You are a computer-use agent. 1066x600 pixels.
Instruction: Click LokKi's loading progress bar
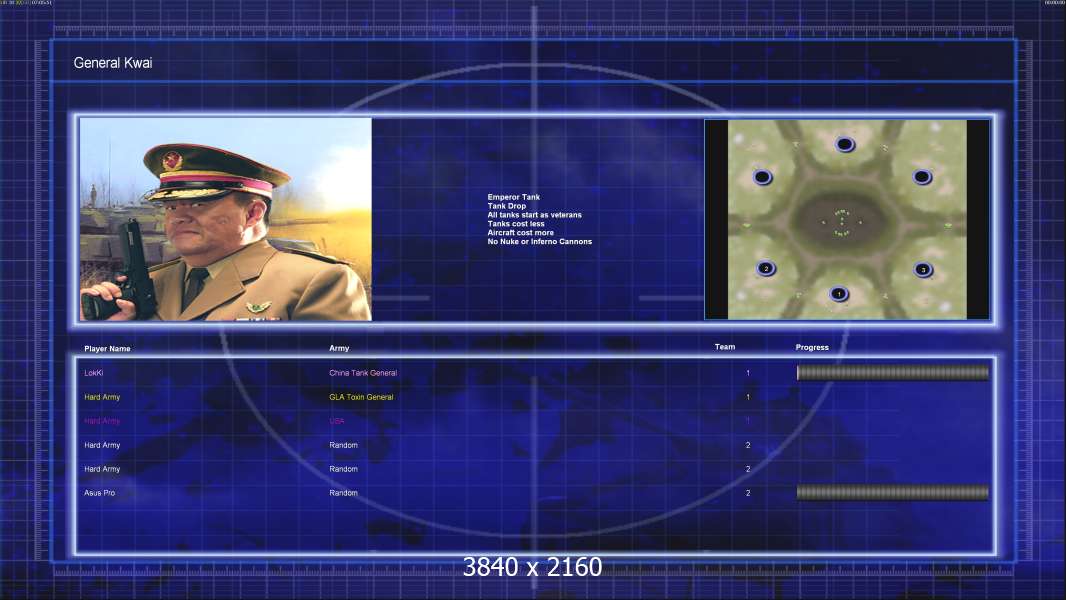click(x=893, y=372)
